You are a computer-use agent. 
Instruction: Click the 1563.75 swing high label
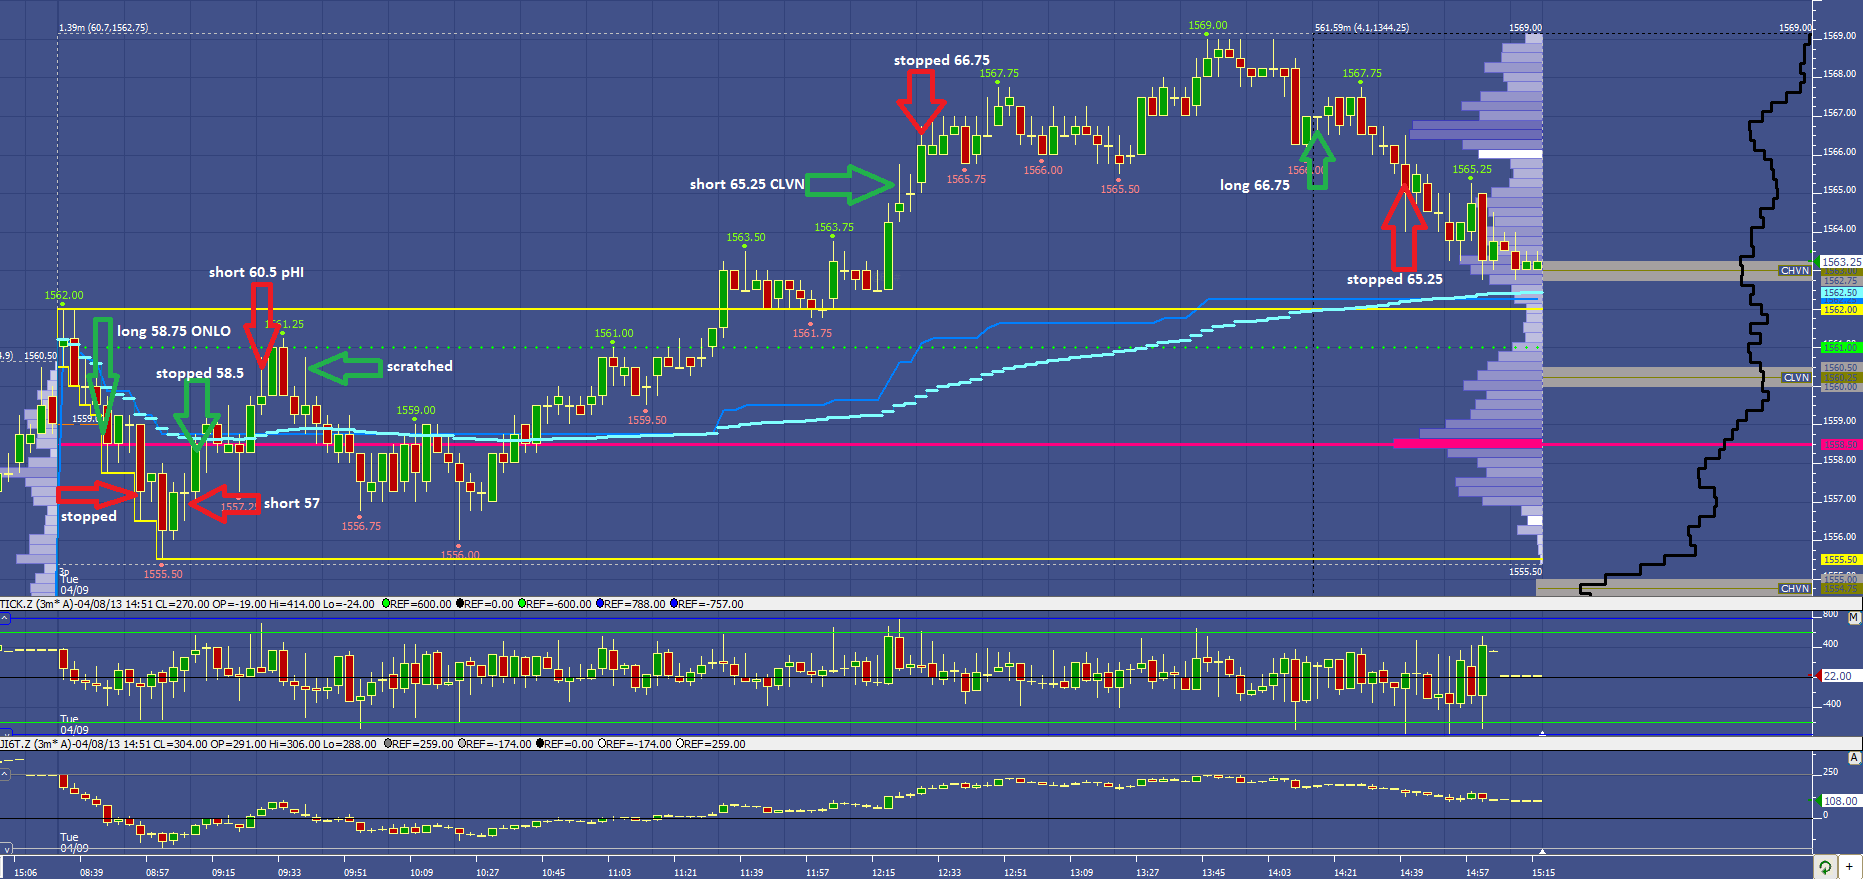coord(834,228)
